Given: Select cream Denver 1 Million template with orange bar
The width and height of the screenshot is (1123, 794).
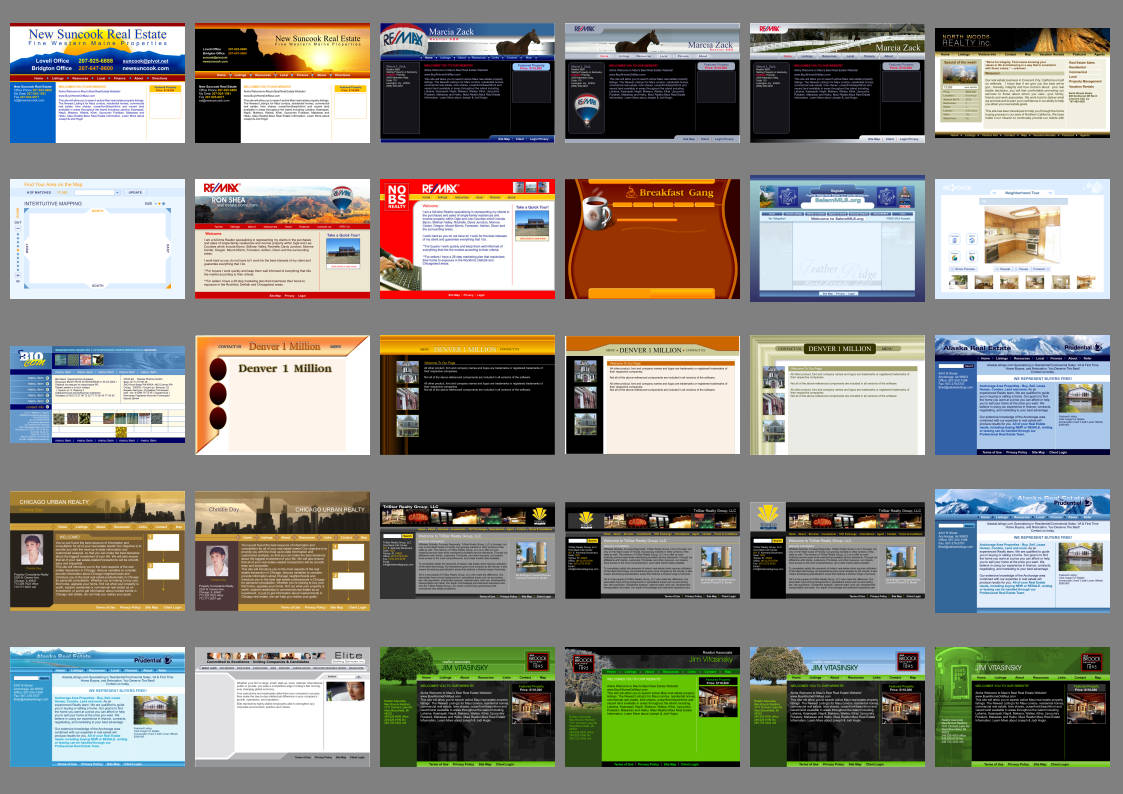Looking at the screenshot, I should (x=652, y=395).
